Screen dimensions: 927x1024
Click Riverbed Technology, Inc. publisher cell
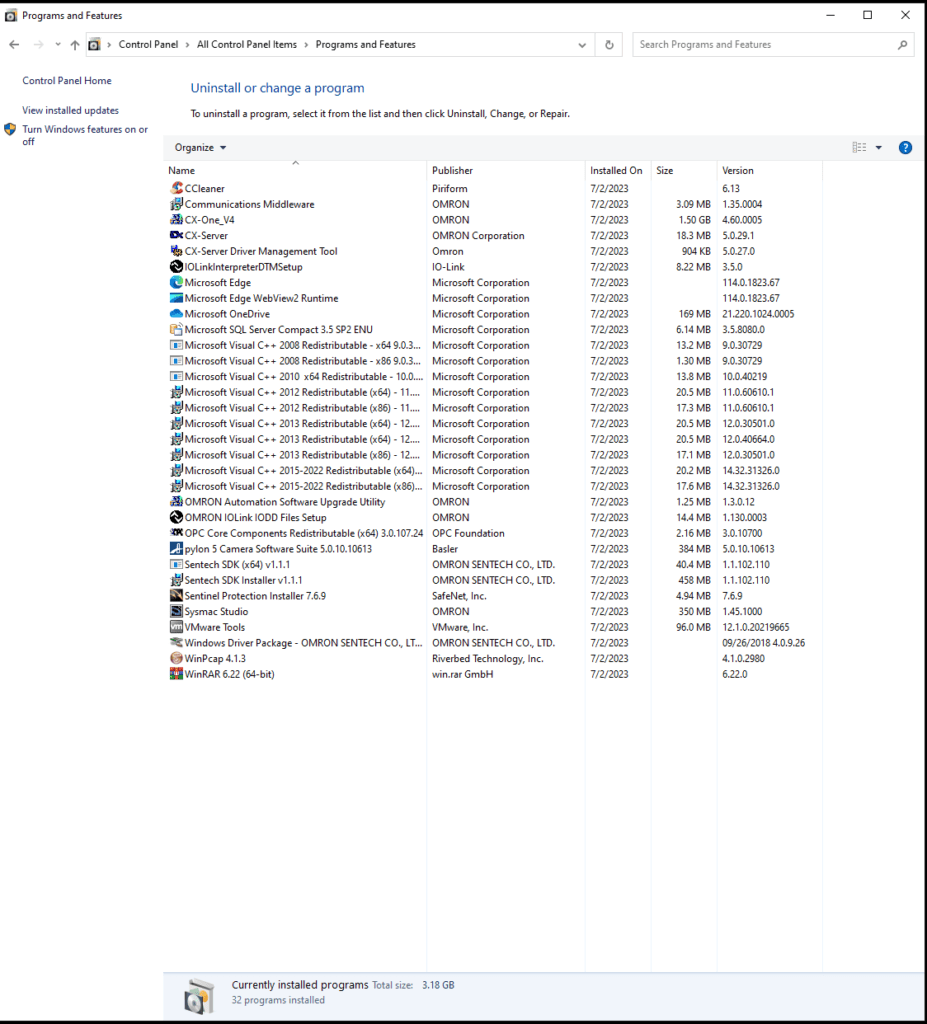point(487,658)
